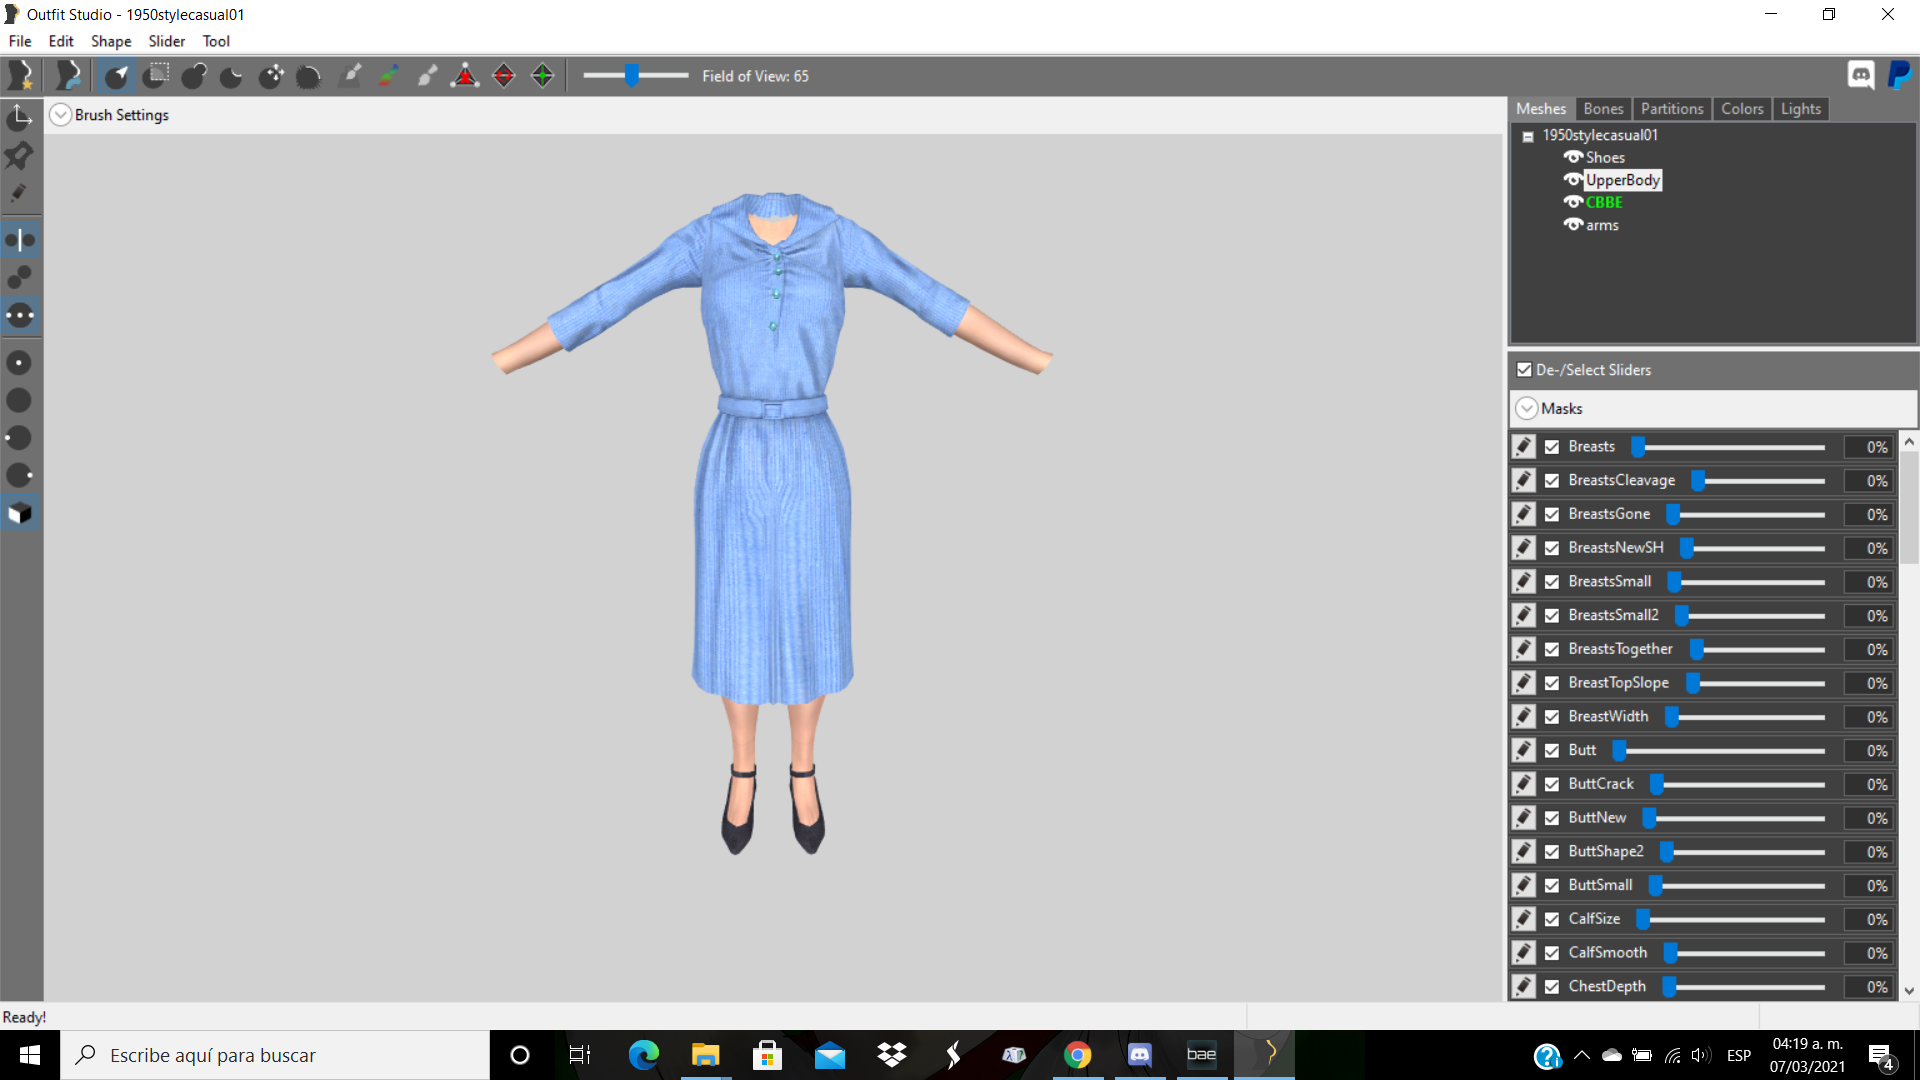The height and width of the screenshot is (1080, 1920).
Task: Select the UpperBody mesh in the tree
Action: tap(1622, 180)
